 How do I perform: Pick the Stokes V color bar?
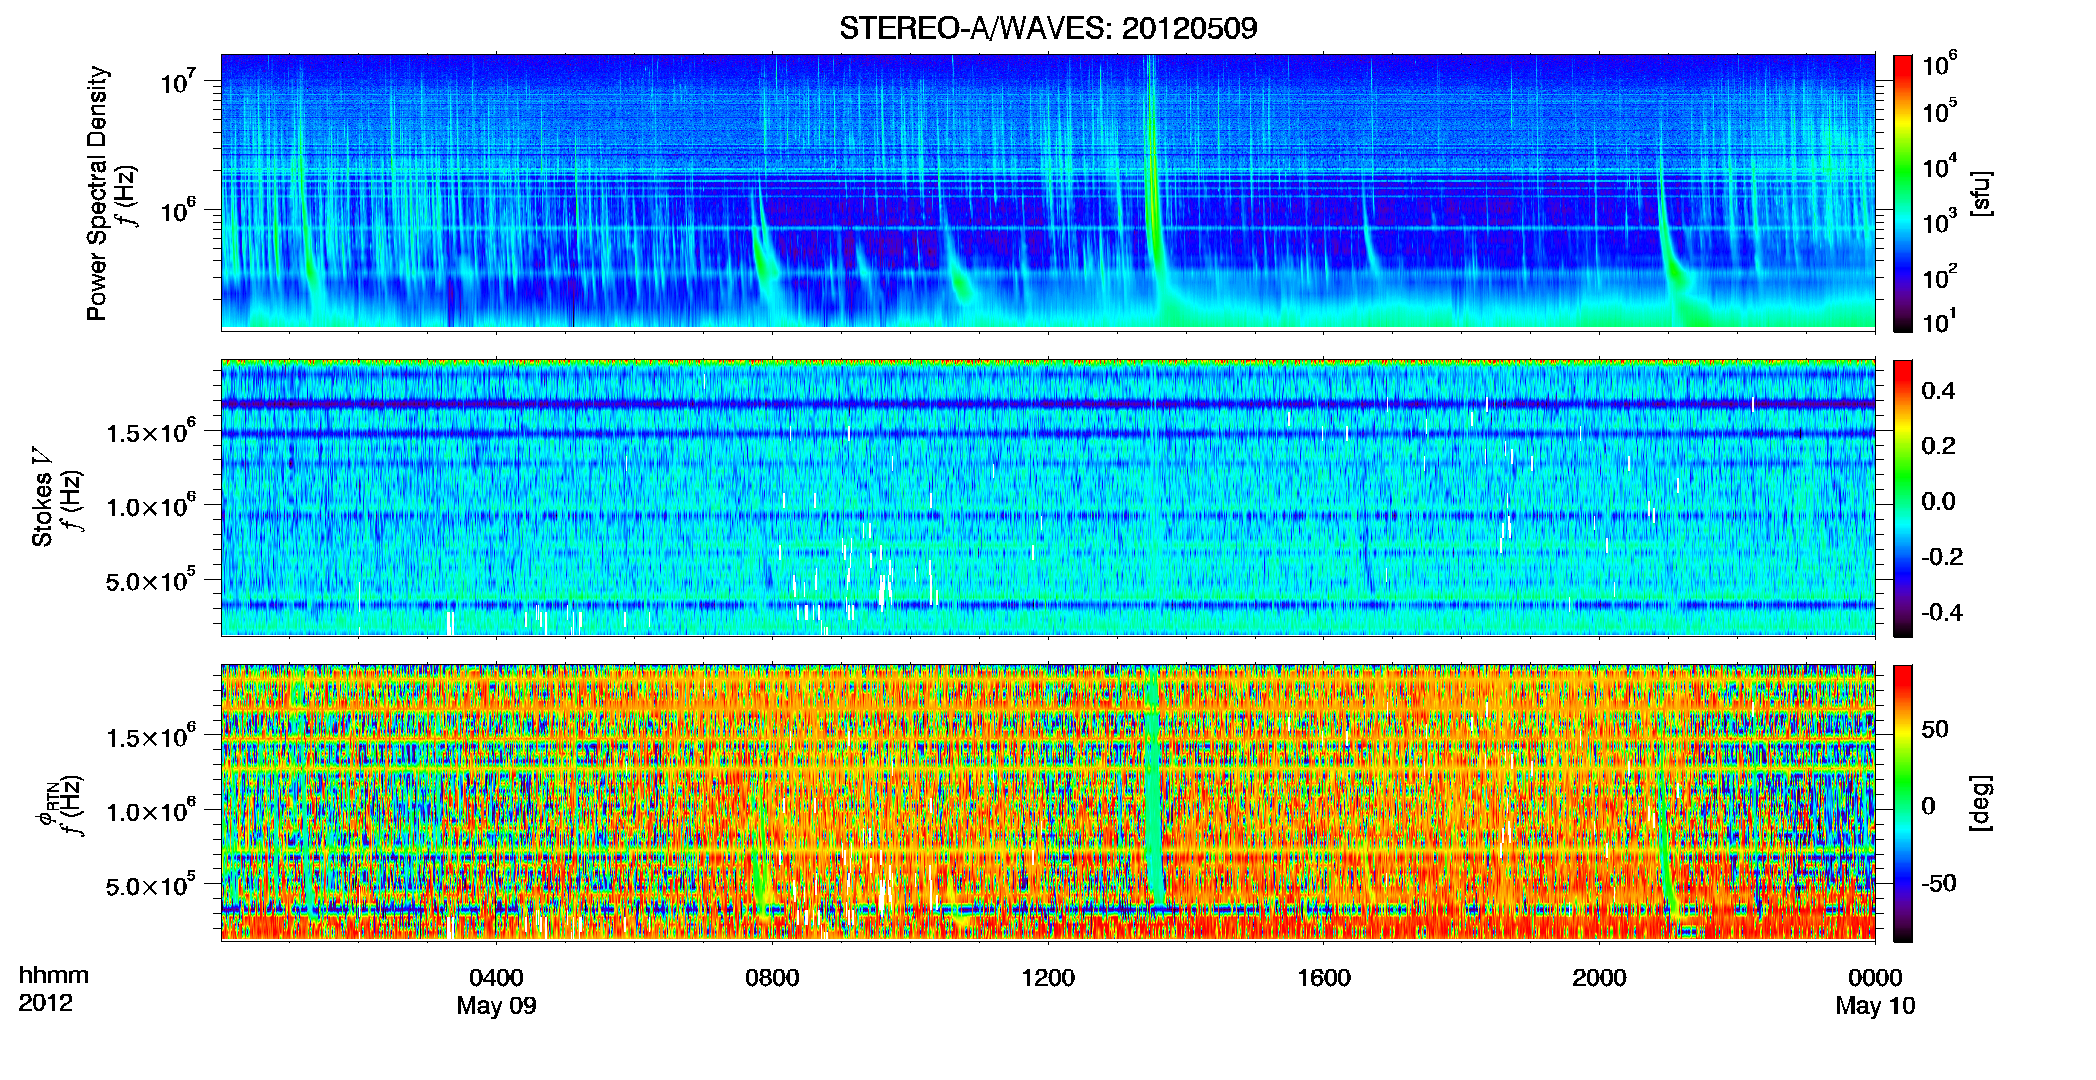[x=1903, y=498]
